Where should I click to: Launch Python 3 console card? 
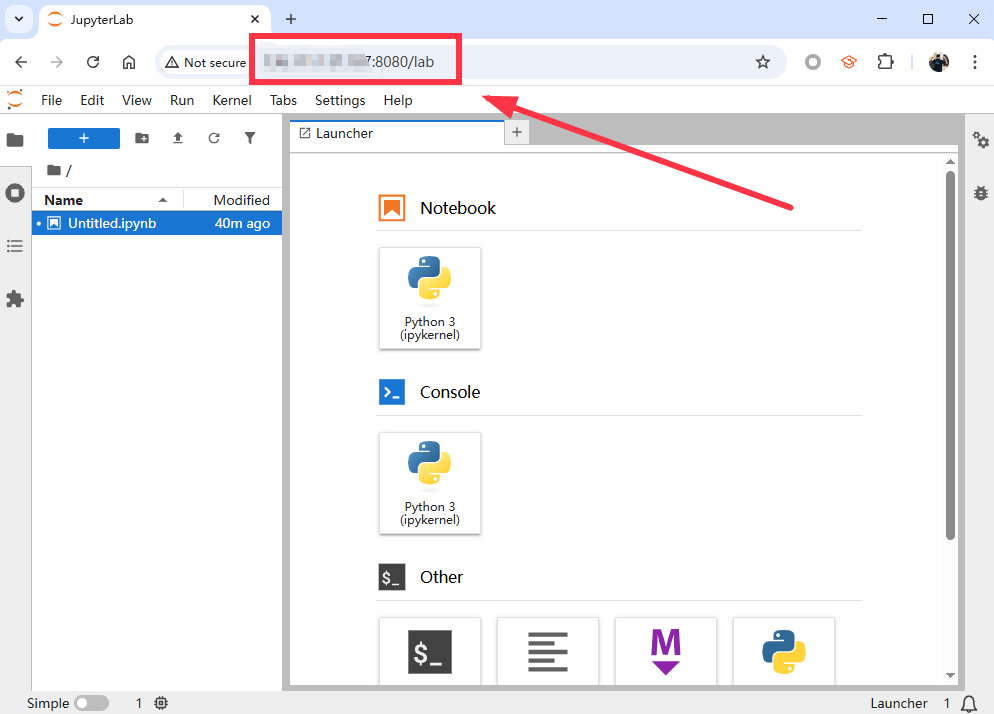(x=430, y=483)
